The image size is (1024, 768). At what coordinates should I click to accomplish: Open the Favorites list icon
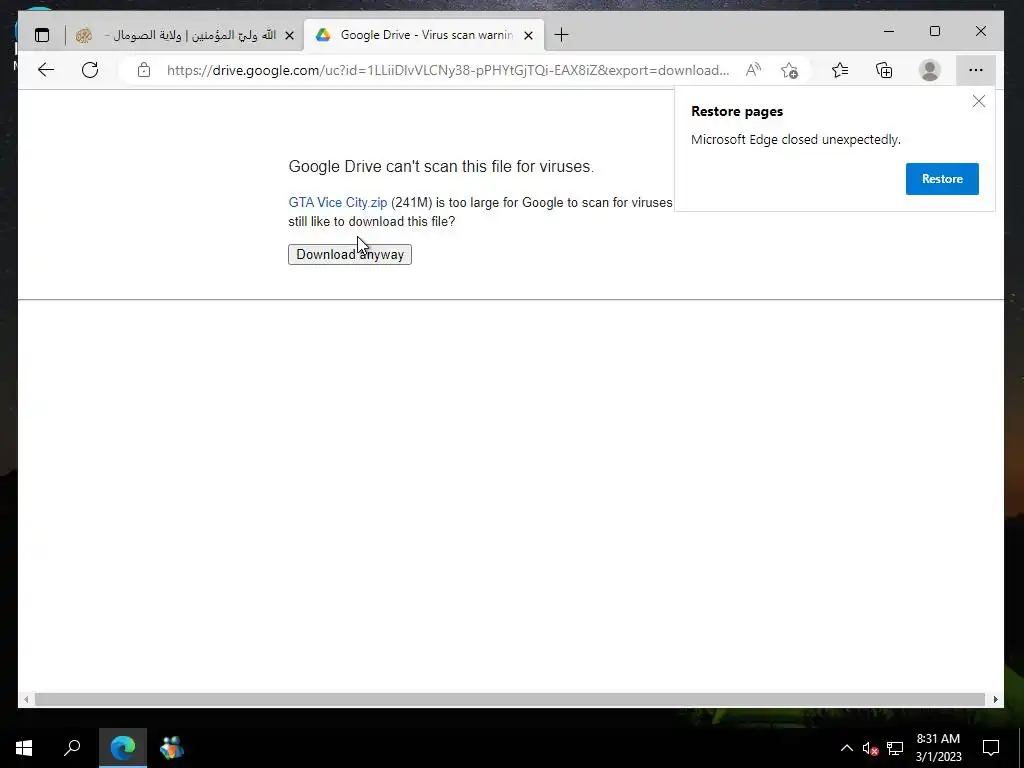coord(840,70)
